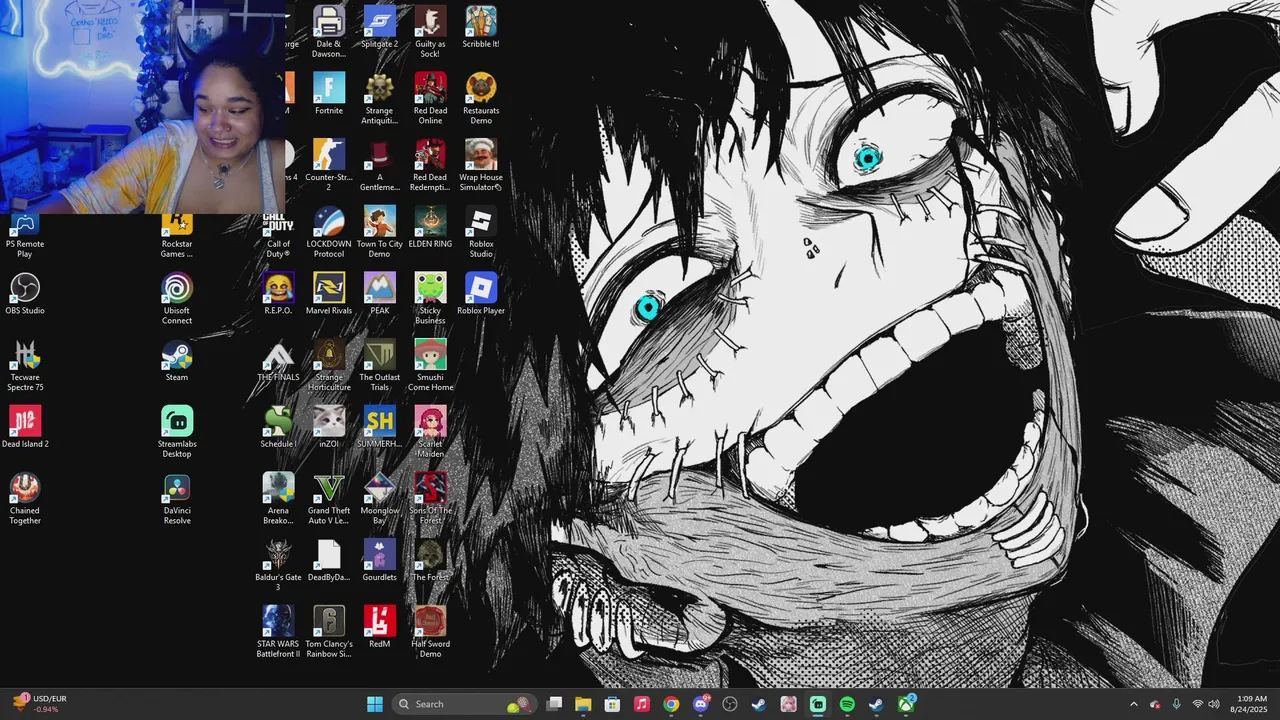The height and width of the screenshot is (720, 1280).
Task: Open the Splitgate 2 desktop shortcut
Action: point(379,27)
